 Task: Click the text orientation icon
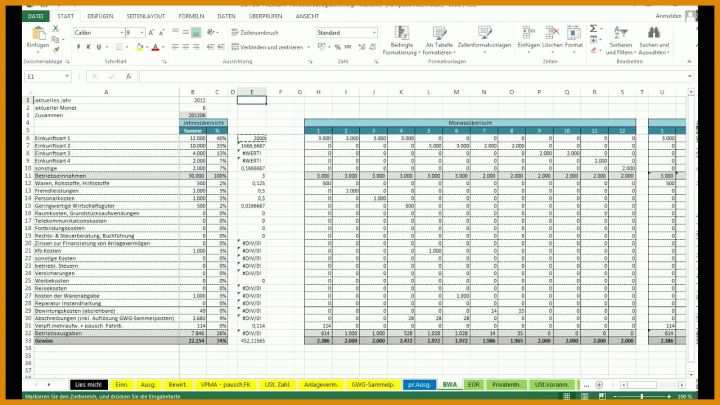[x=211, y=32]
